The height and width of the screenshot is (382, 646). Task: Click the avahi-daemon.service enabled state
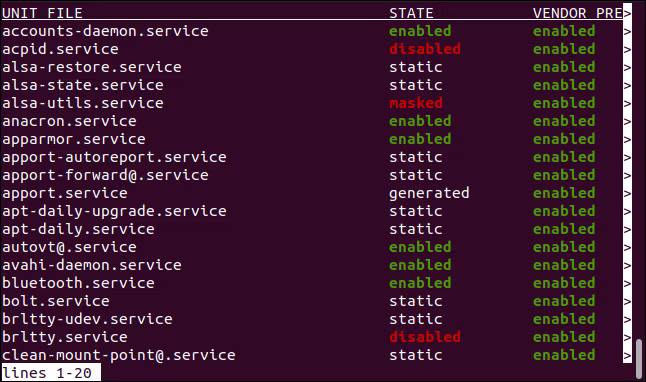[x=420, y=265]
